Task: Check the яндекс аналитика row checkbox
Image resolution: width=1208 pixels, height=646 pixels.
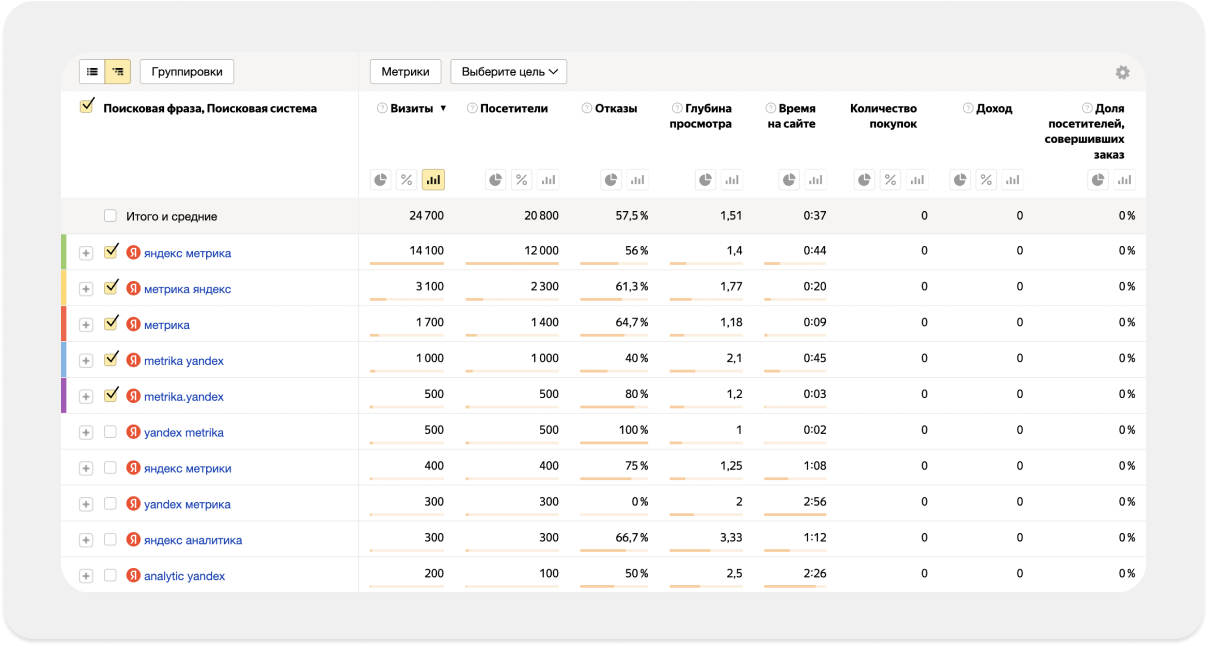Action: (x=111, y=540)
